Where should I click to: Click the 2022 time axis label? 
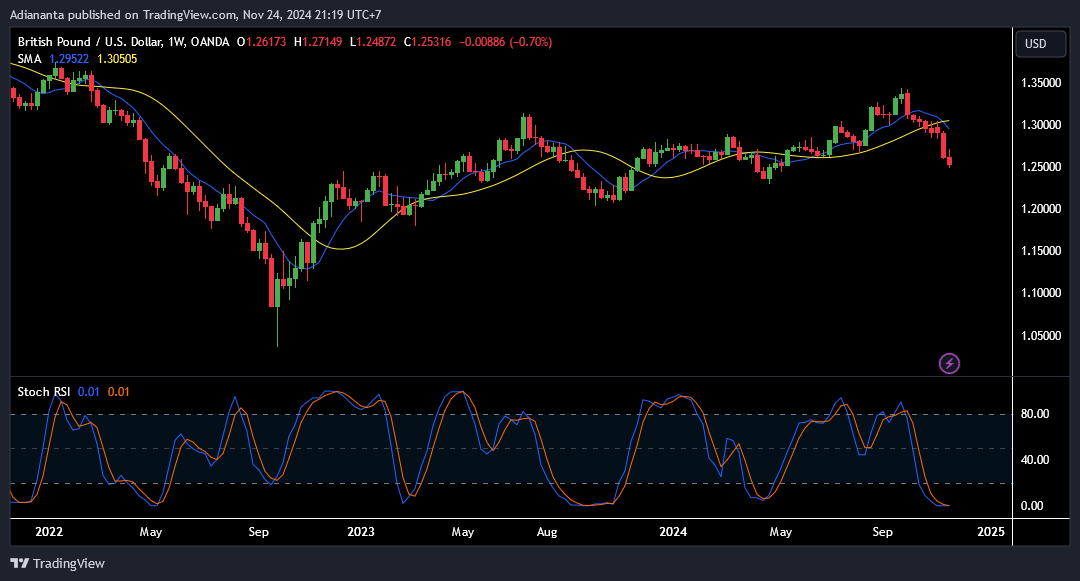pos(49,531)
